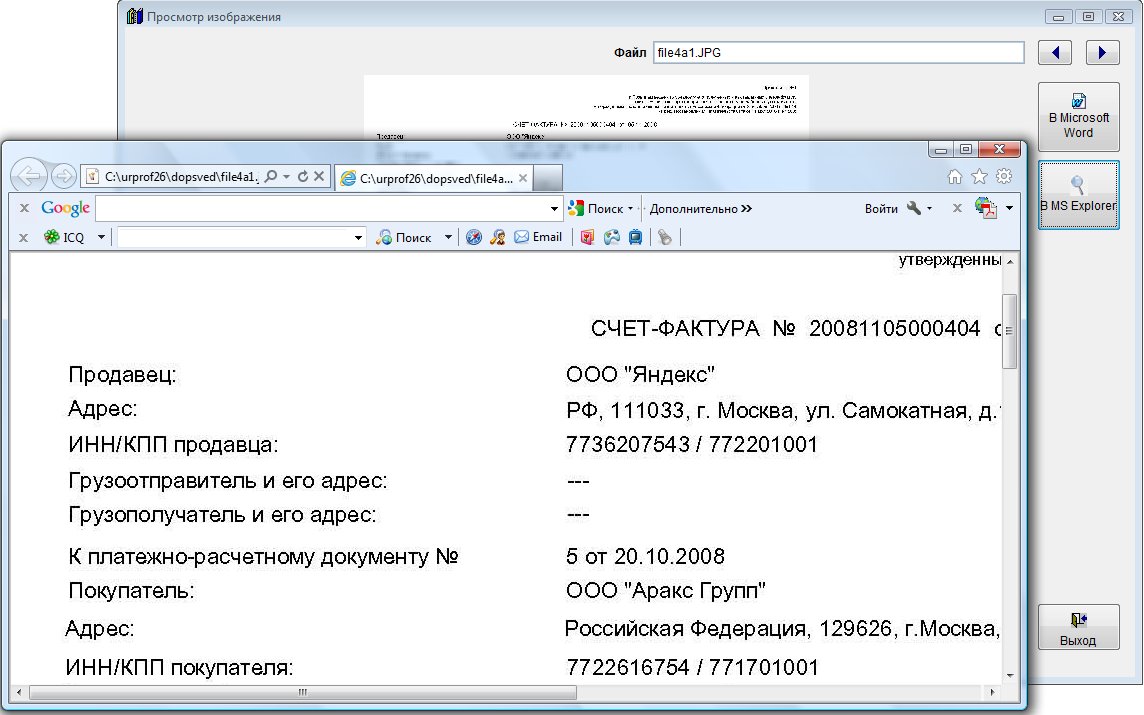Viewport: 1144px width, 715px height.
Task: Click the Google logo in the toolbar
Action: pyautogui.click(x=65, y=209)
